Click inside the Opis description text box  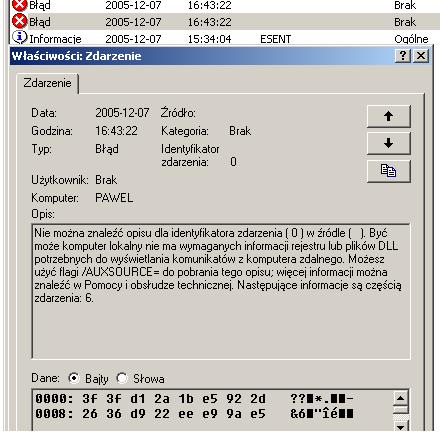[x=221, y=291]
